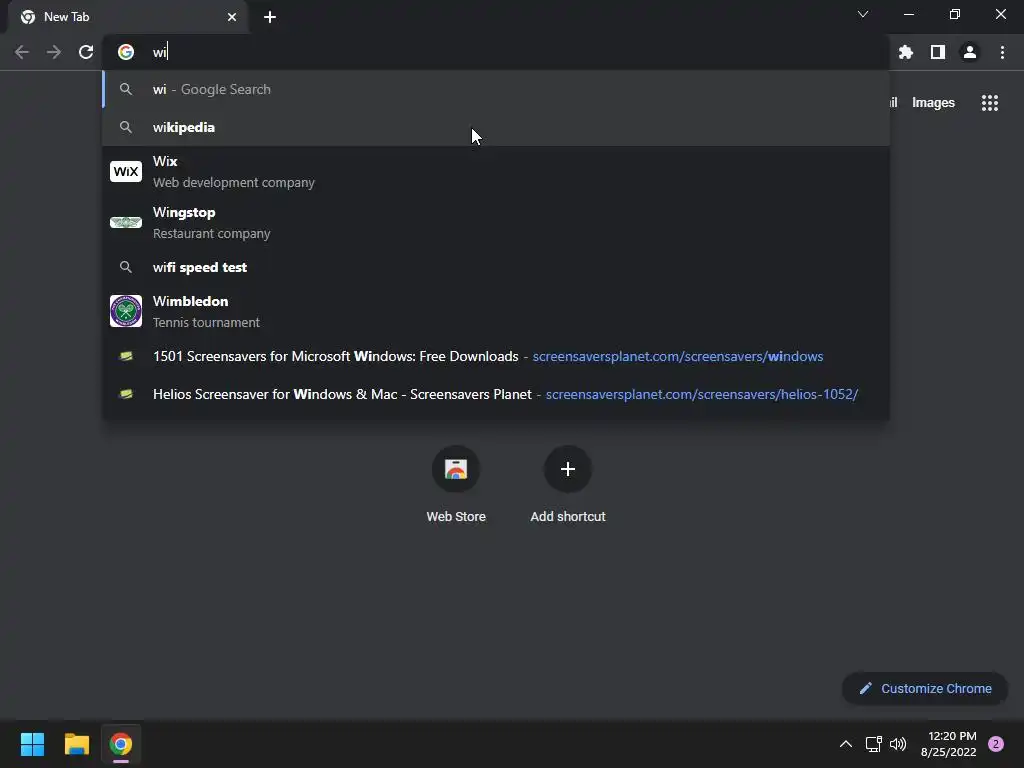1024x768 pixels.
Task: Click the Chrome taskbar icon
Action: tap(121, 744)
